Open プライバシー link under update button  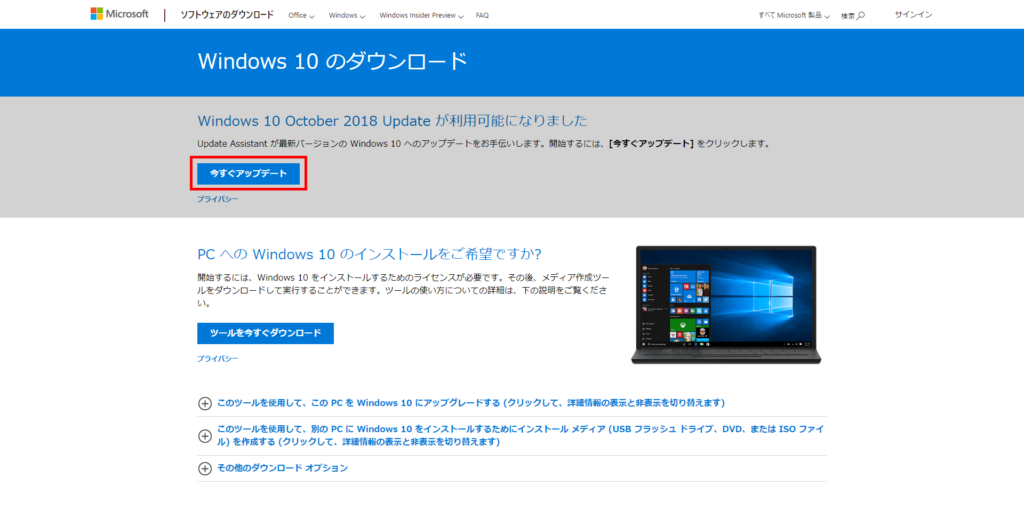coord(217,199)
